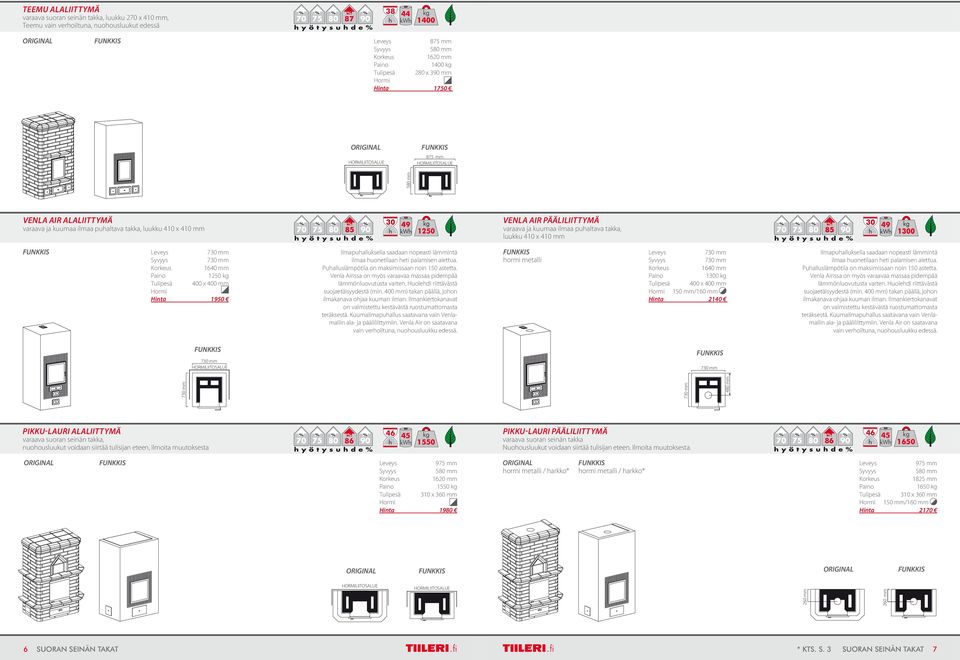
Task: Open the Teemu Original floor plan diagram
Action: pos(366,178)
